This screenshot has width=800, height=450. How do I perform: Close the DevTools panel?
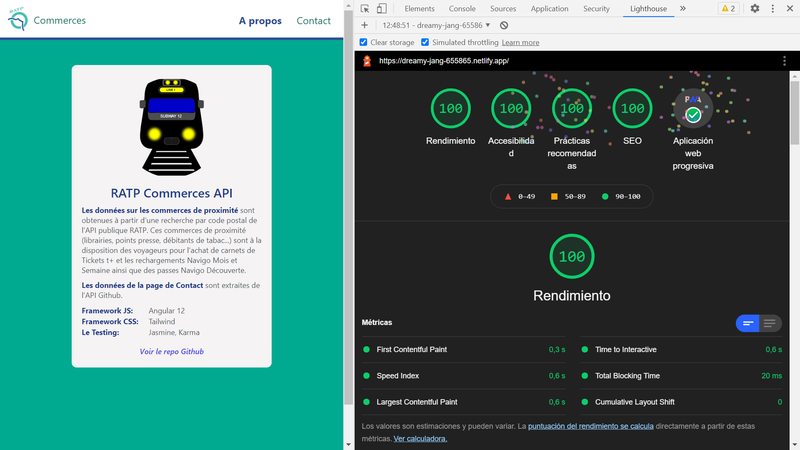click(x=789, y=9)
